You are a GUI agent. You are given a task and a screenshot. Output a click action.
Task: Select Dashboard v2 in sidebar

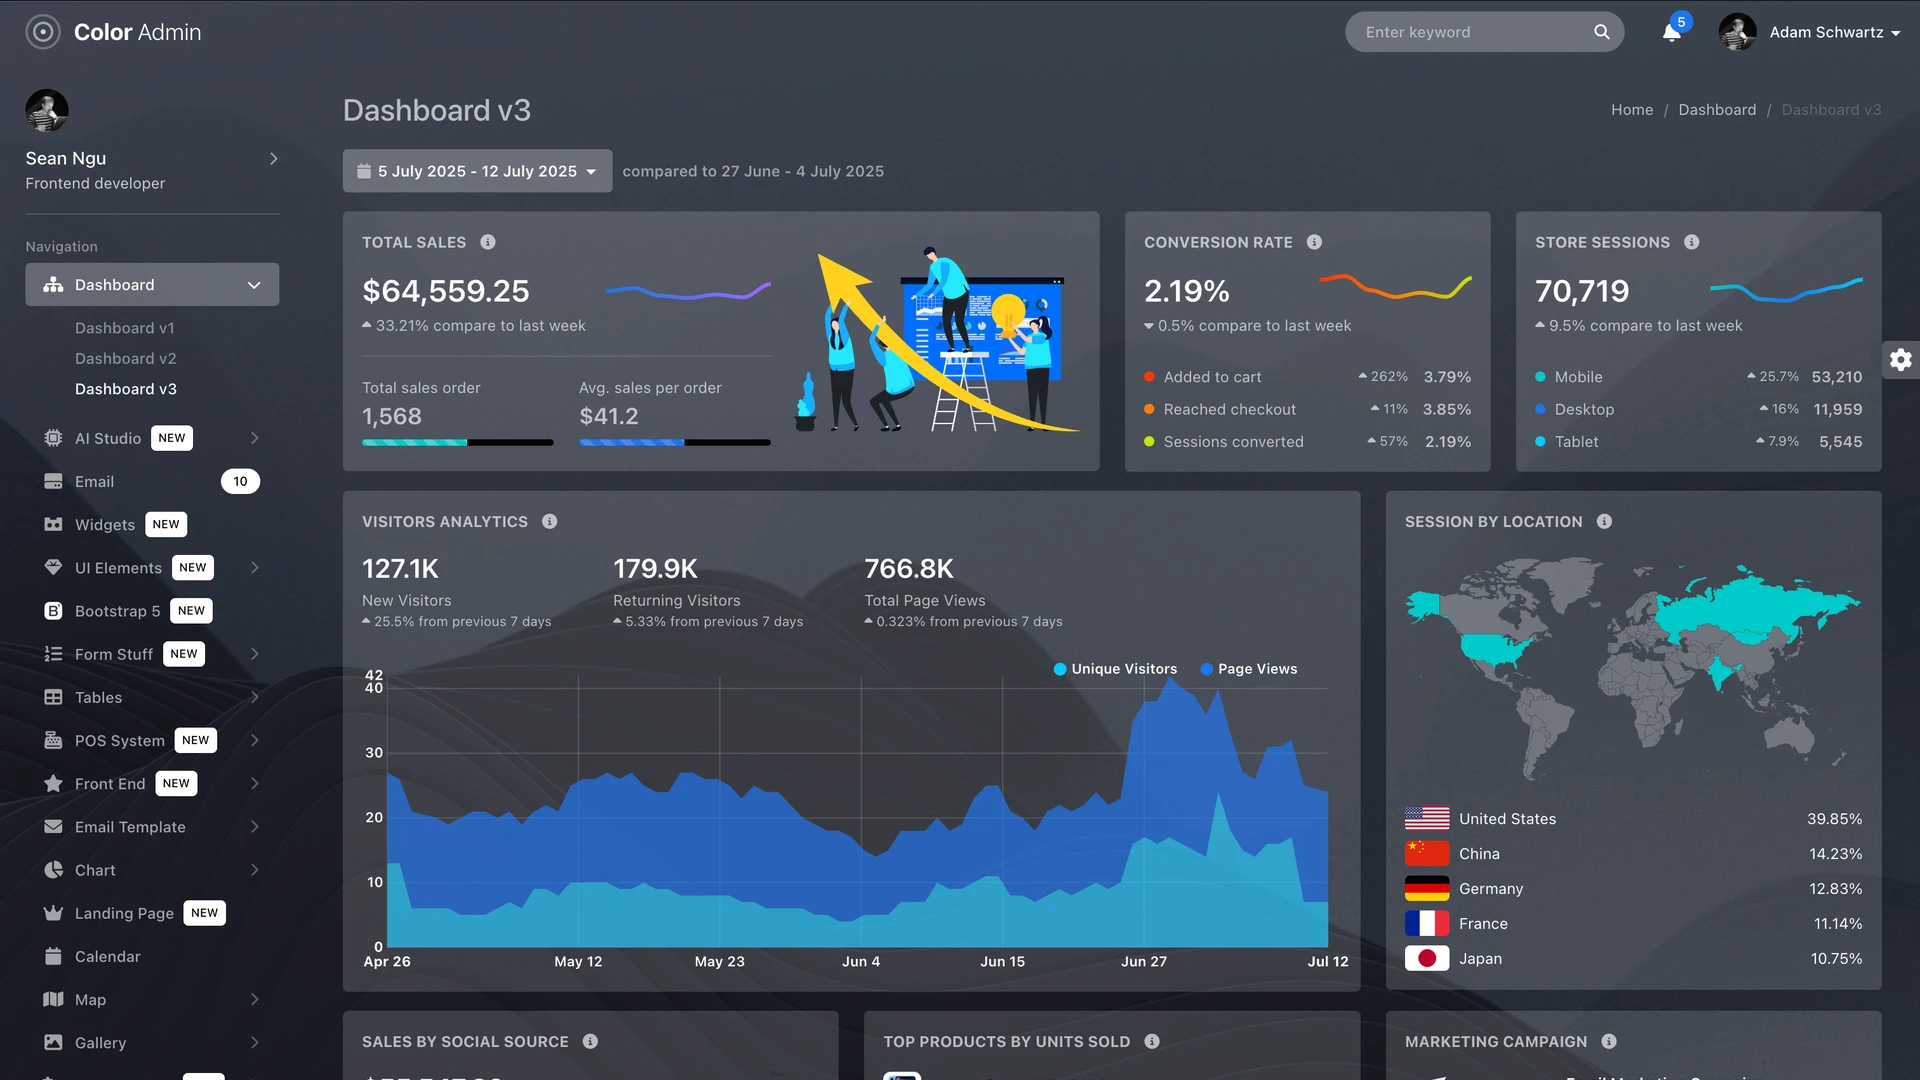[126, 358]
